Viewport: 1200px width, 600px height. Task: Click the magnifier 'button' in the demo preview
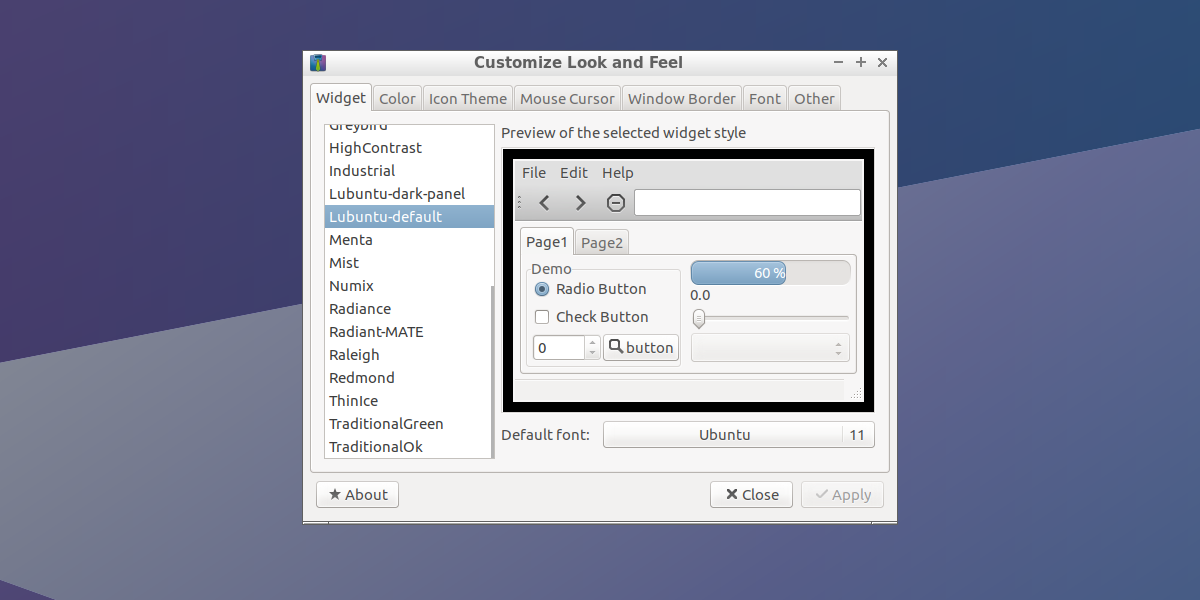(x=641, y=347)
